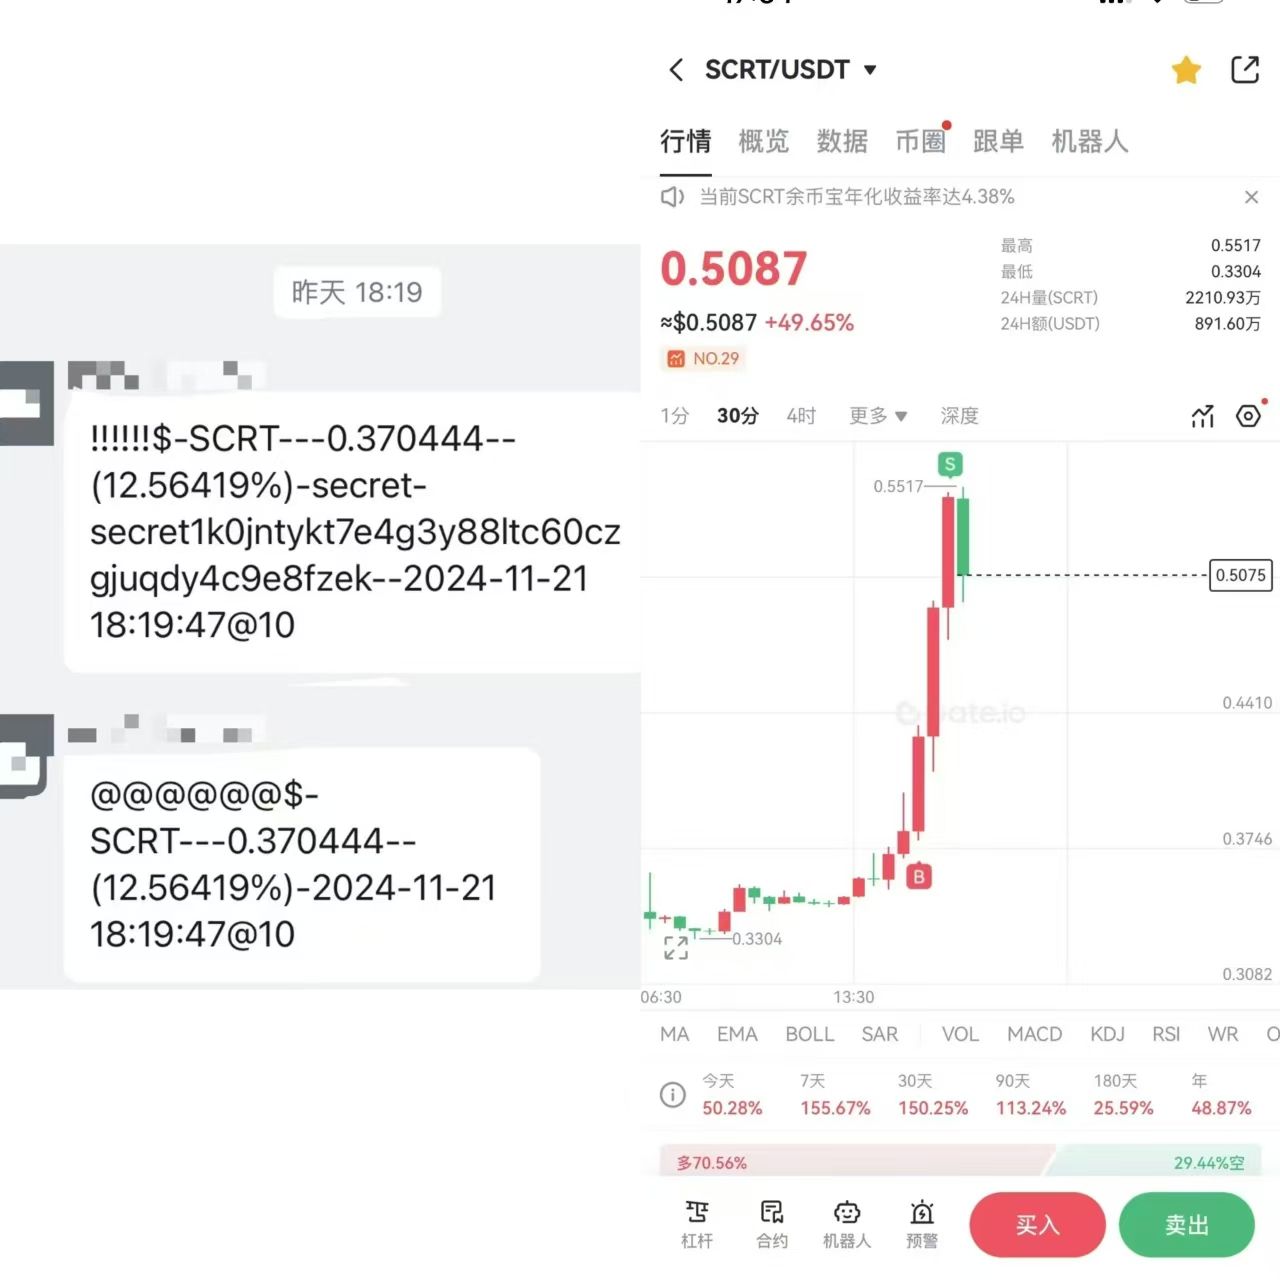Screen dimensions: 1280x1280
Task: Select the 4时 chart interval
Action: pyautogui.click(x=801, y=415)
